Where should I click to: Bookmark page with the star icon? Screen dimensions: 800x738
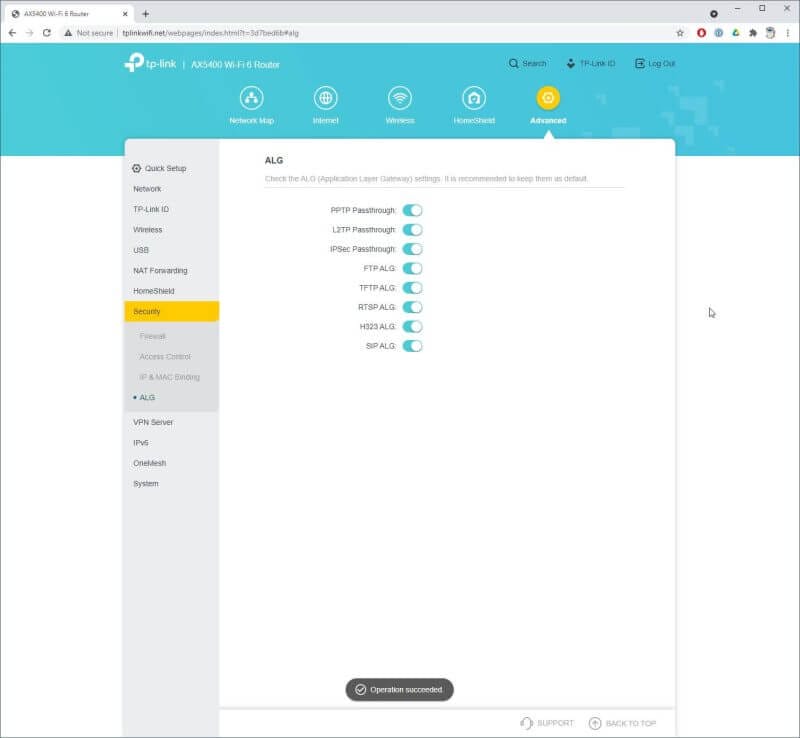coord(680,32)
